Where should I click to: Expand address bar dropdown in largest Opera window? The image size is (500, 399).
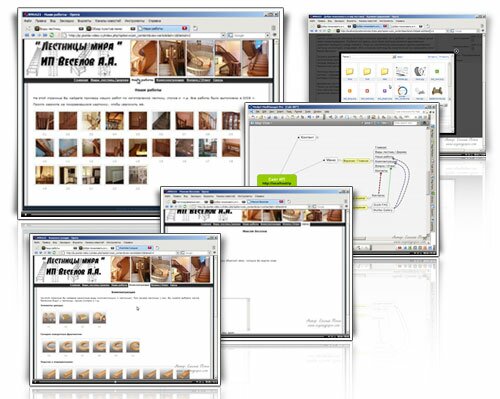coord(223,35)
